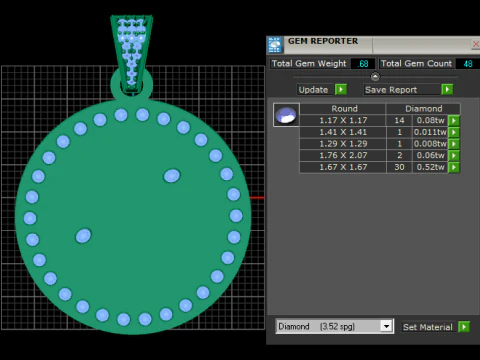This screenshot has height=360, width=480.
Task: Select the pave-set bail at the pendant top
Action: click(x=132, y=53)
